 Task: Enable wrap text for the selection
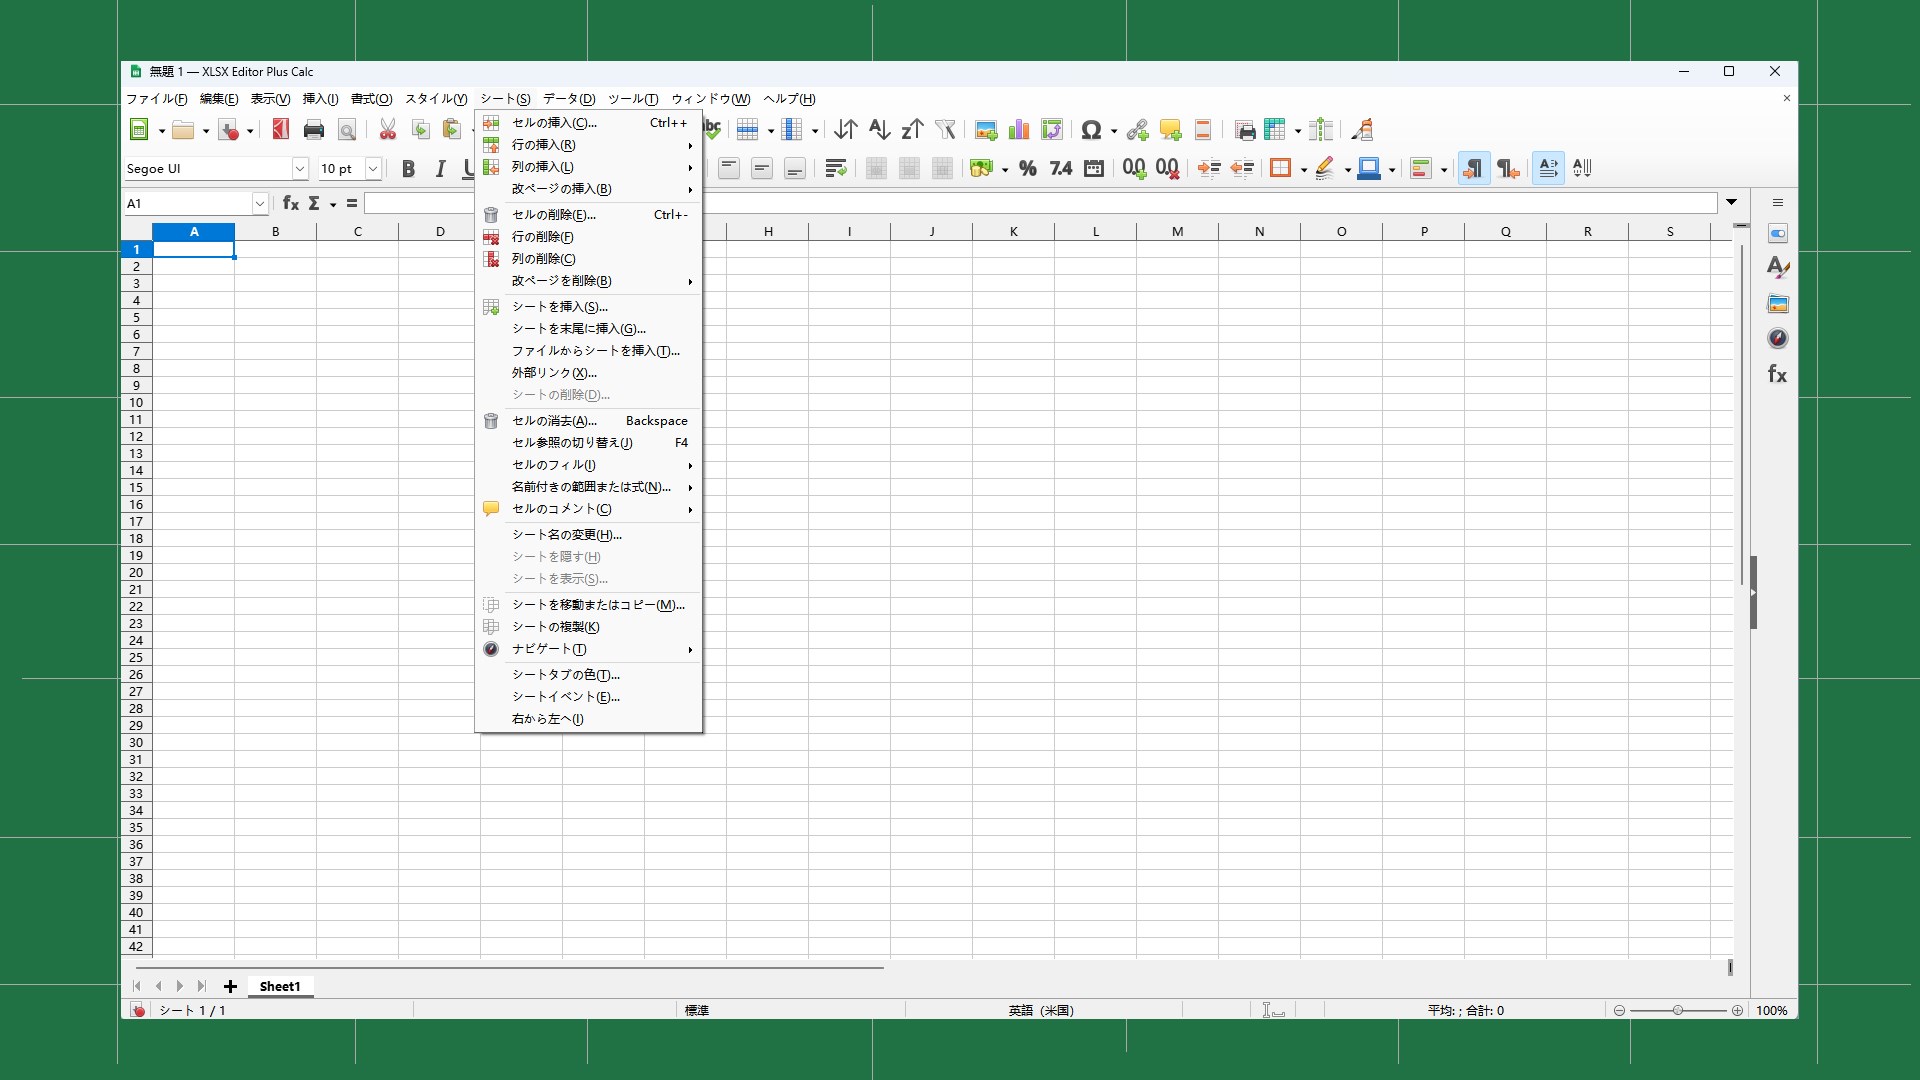tap(835, 168)
